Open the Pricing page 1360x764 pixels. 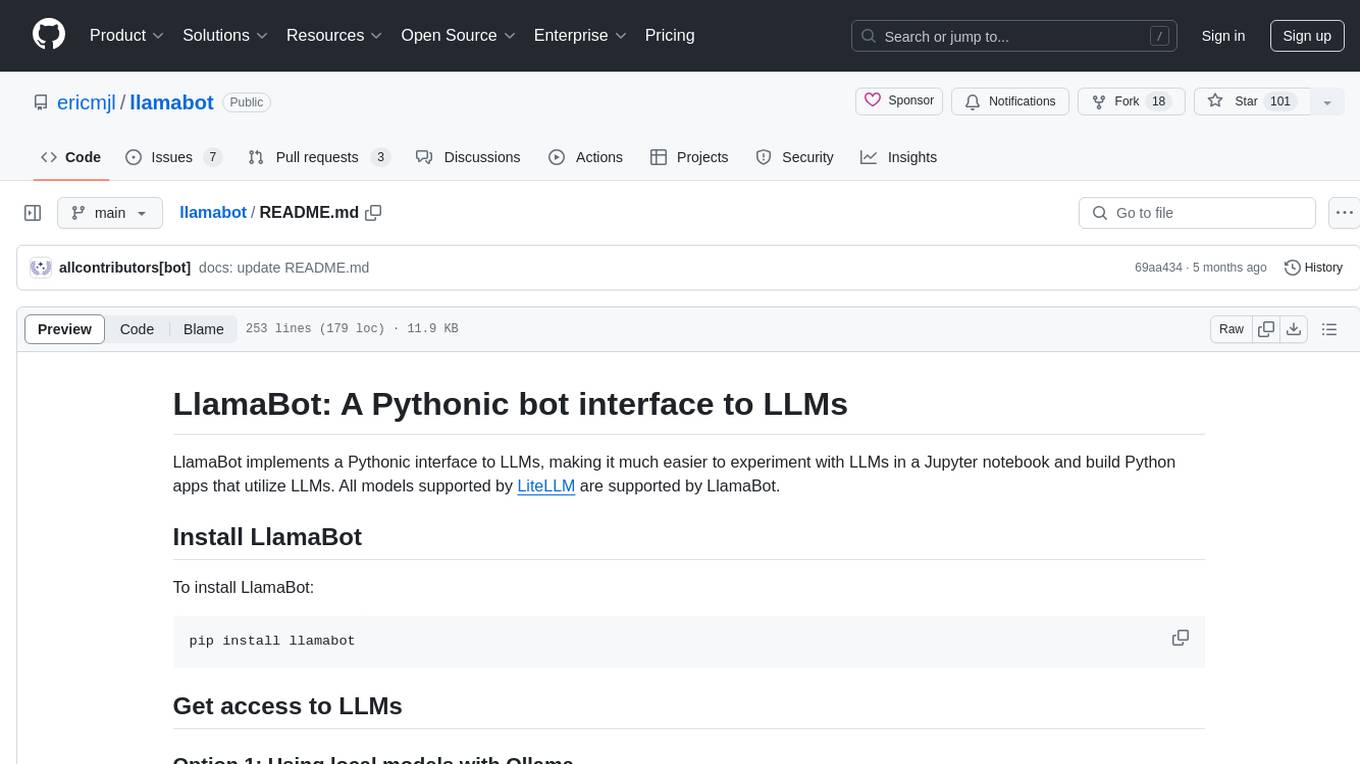click(670, 35)
